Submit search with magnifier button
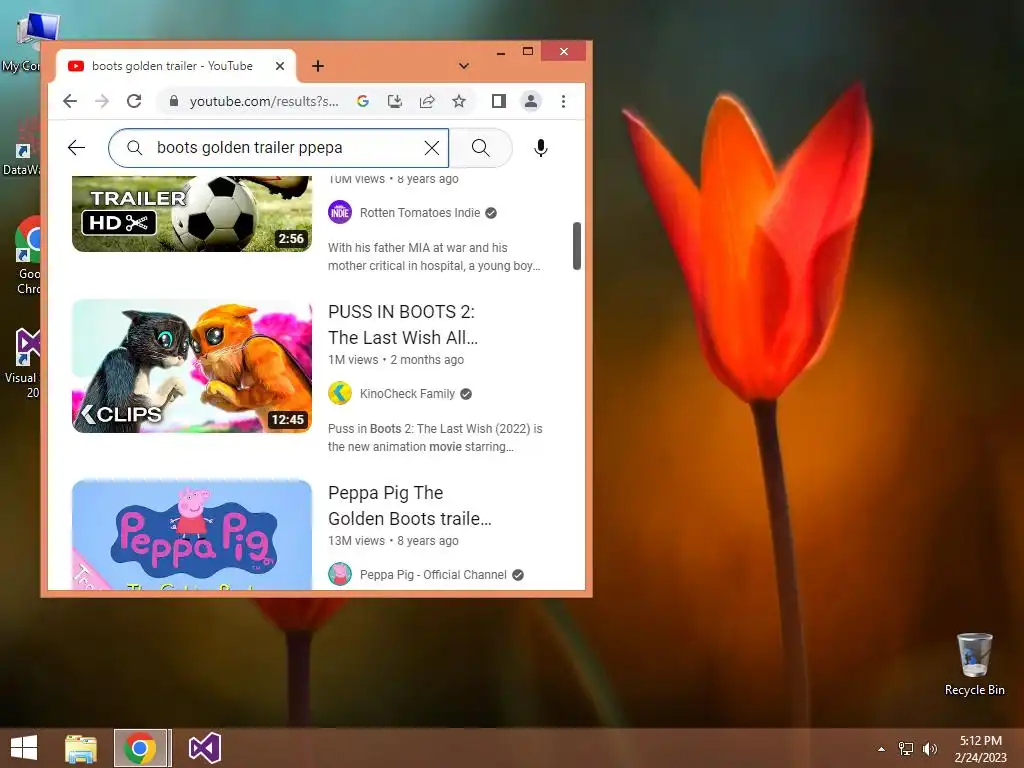The height and width of the screenshot is (768, 1024). coord(481,148)
